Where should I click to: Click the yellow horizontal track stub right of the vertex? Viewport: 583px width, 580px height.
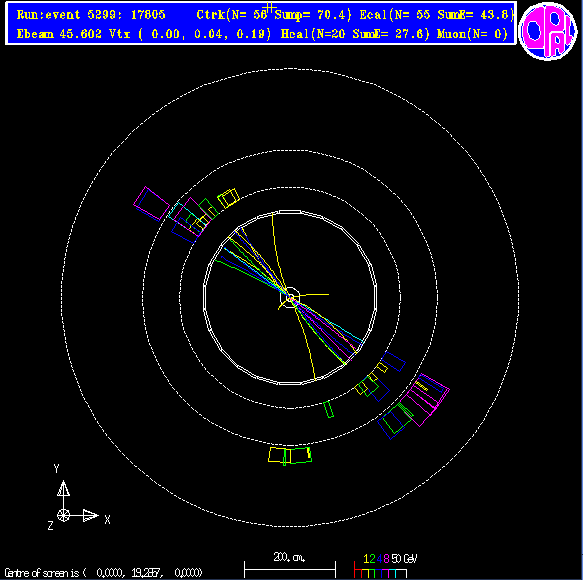(x=313, y=295)
